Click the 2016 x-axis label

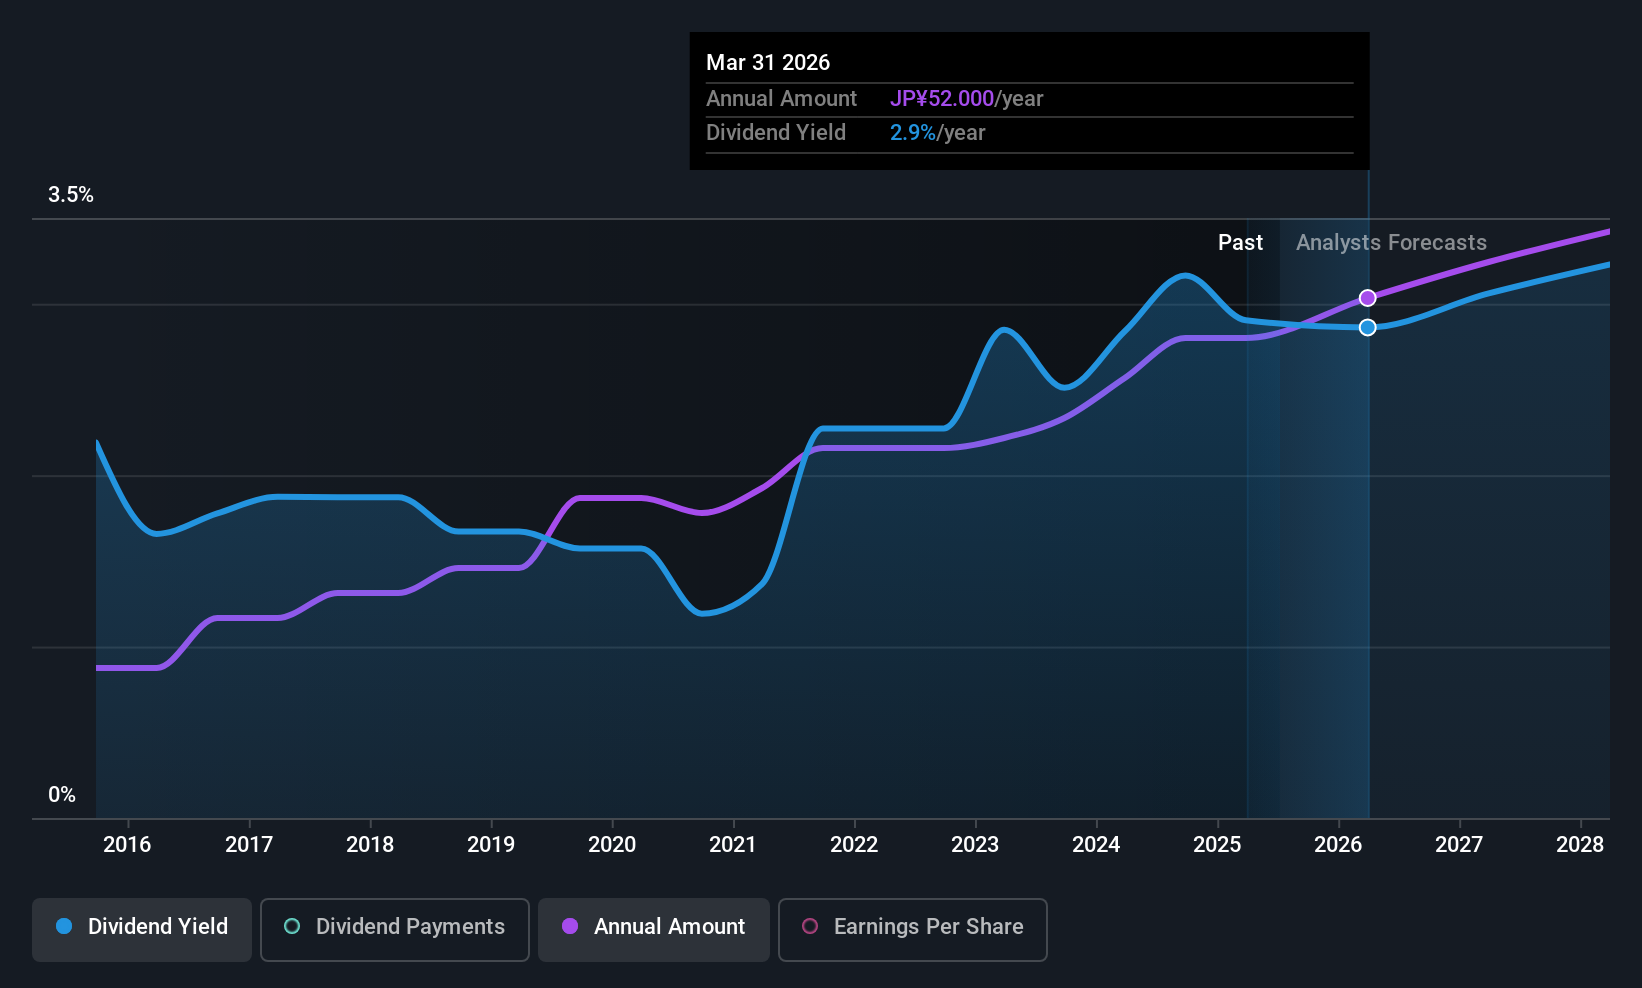(x=127, y=845)
